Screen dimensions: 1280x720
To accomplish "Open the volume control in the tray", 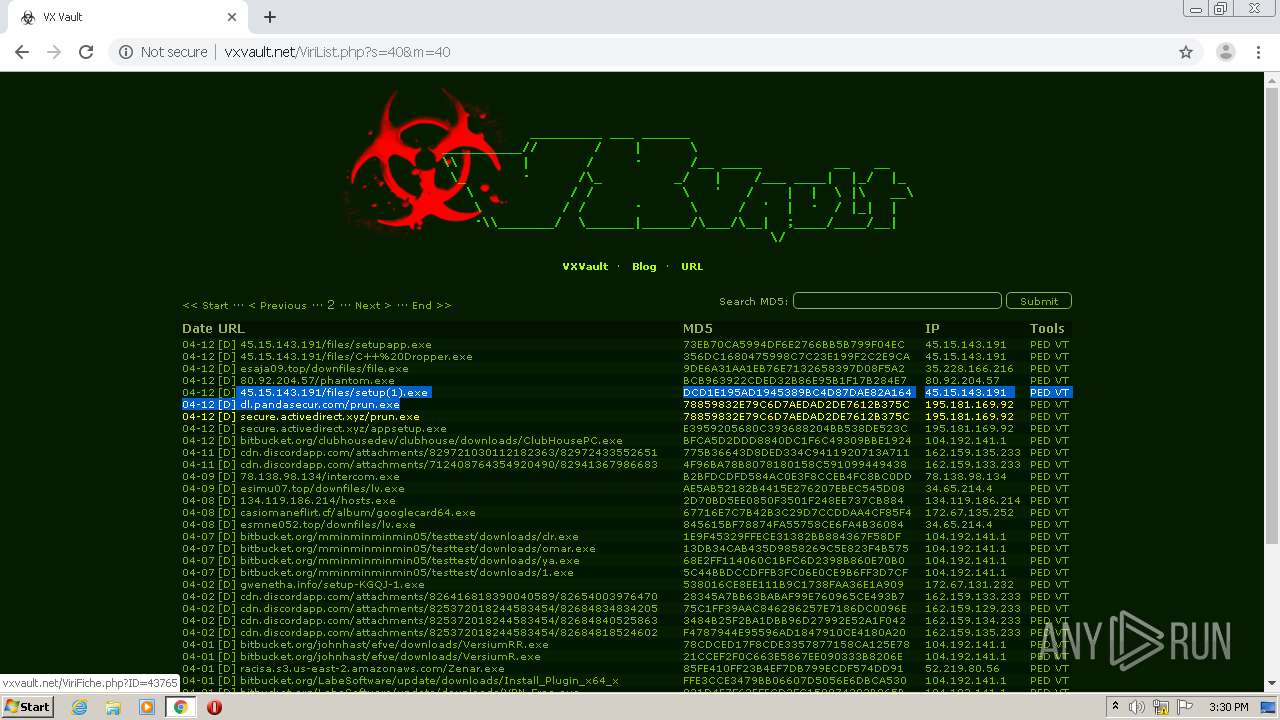I will (1137, 707).
